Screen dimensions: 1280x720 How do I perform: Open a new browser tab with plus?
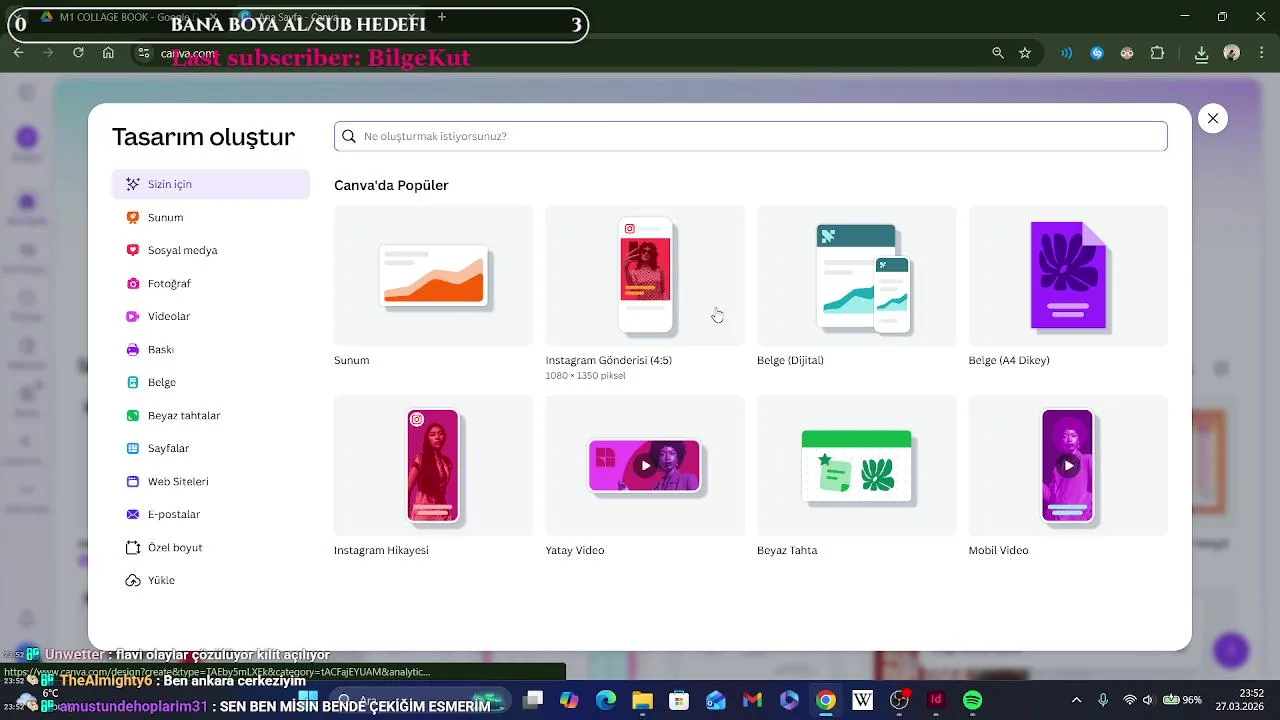442,17
